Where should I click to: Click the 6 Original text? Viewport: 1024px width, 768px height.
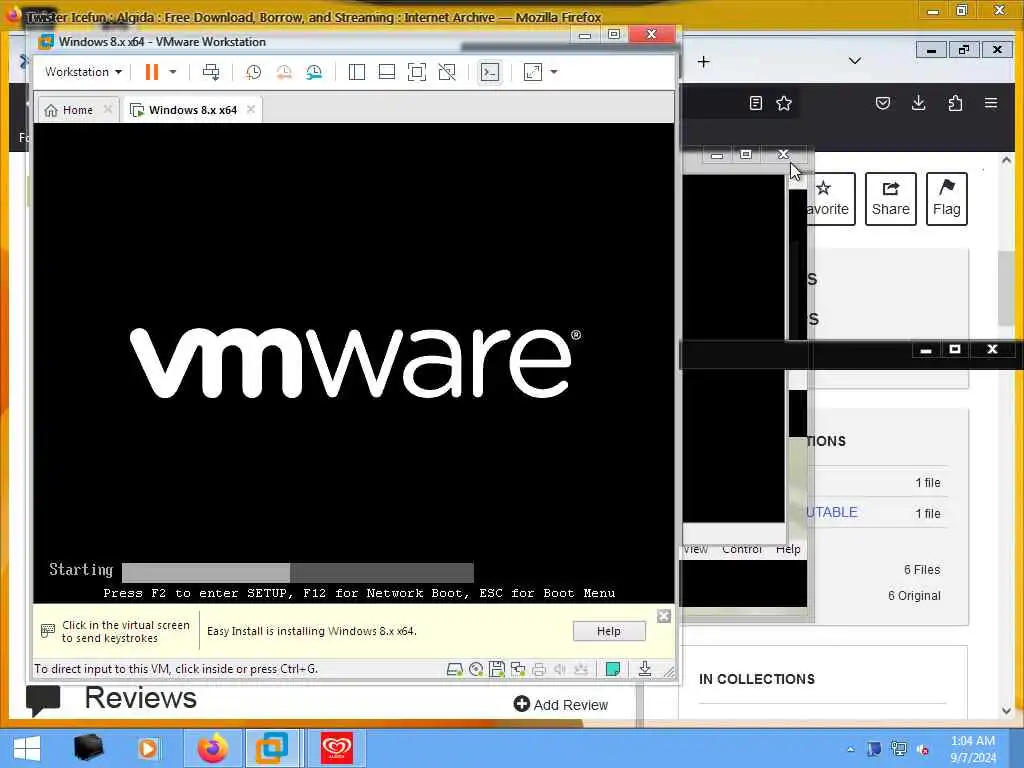click(914, 596)
